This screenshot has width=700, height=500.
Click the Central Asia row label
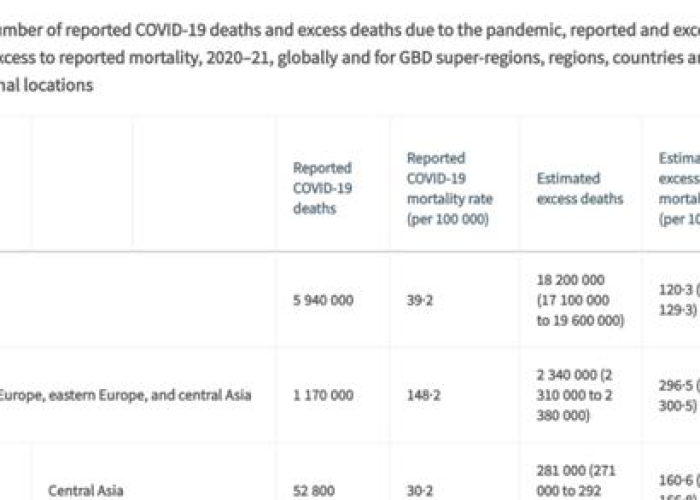point(86,491)
